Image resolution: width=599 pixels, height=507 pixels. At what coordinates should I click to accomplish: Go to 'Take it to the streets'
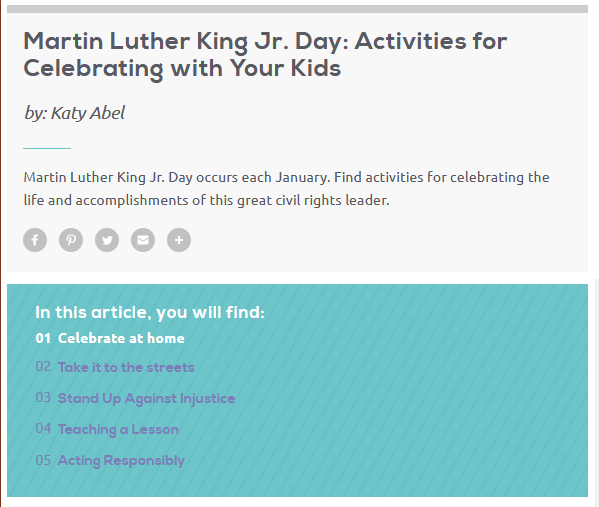click(126, 367)
